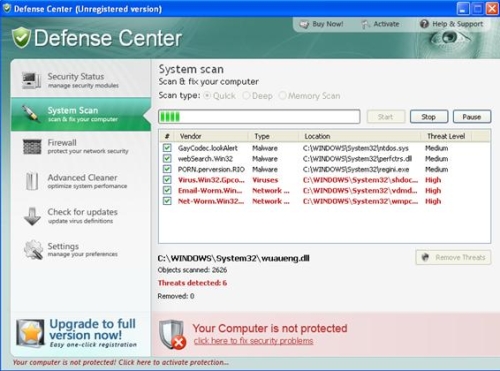This screenshot has width=500, height=371.
Task: Stop the running scan
Action: click(429, 117)
